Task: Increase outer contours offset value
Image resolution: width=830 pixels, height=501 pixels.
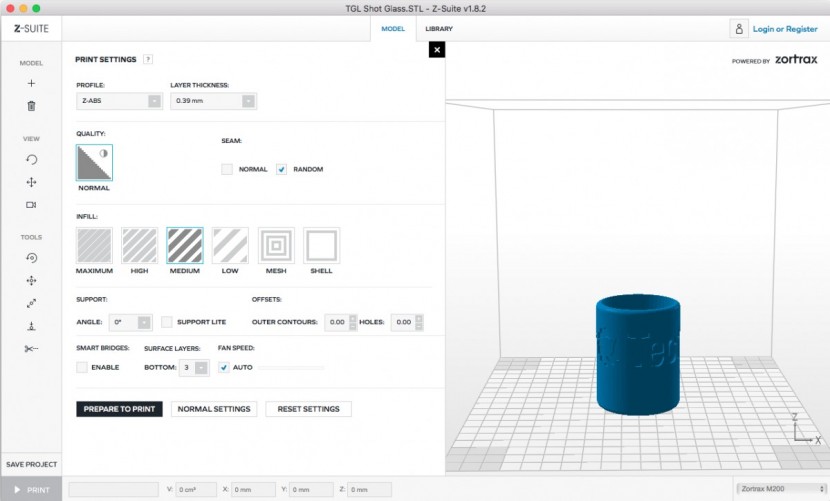Action: click(x=353, y=318)
